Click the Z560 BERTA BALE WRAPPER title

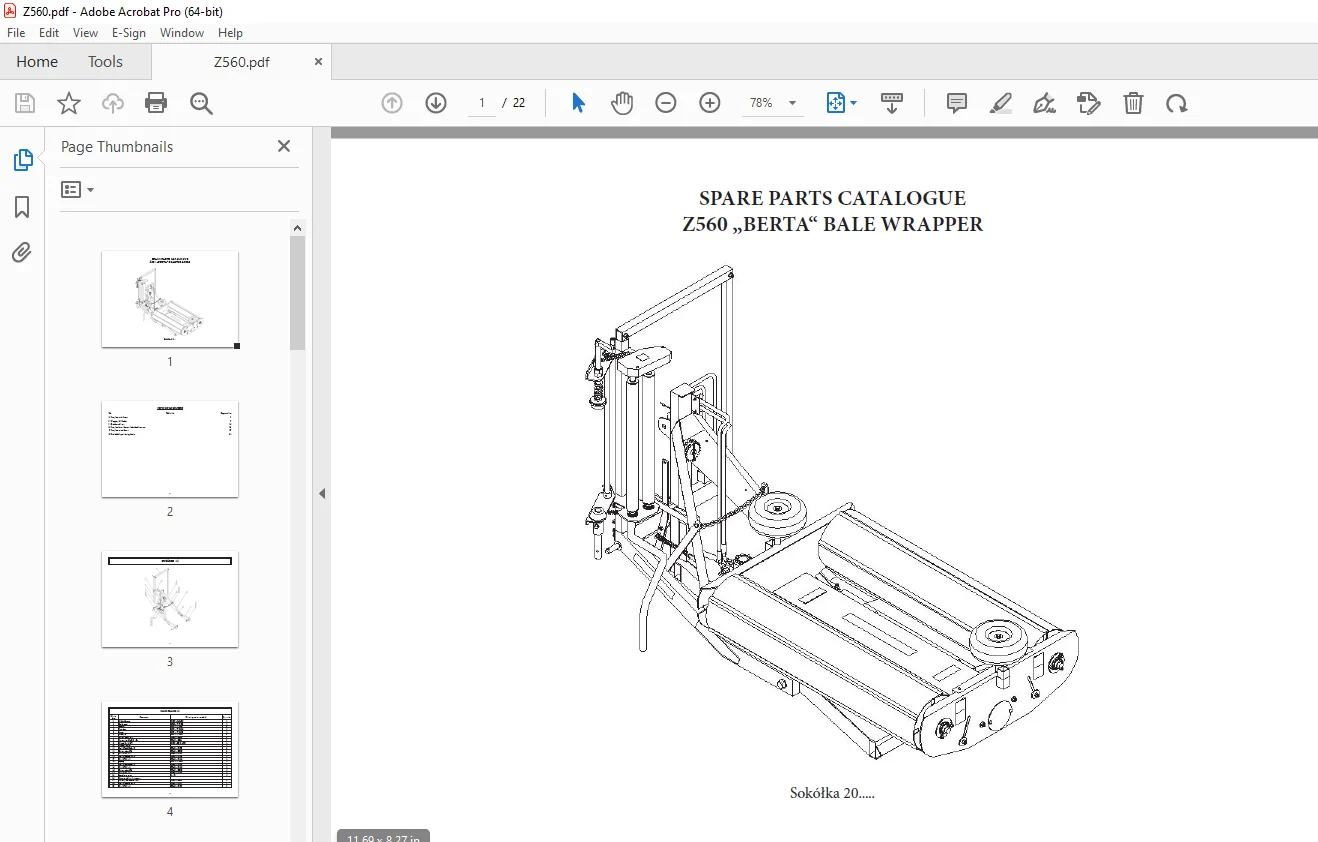tap(832, 224)
